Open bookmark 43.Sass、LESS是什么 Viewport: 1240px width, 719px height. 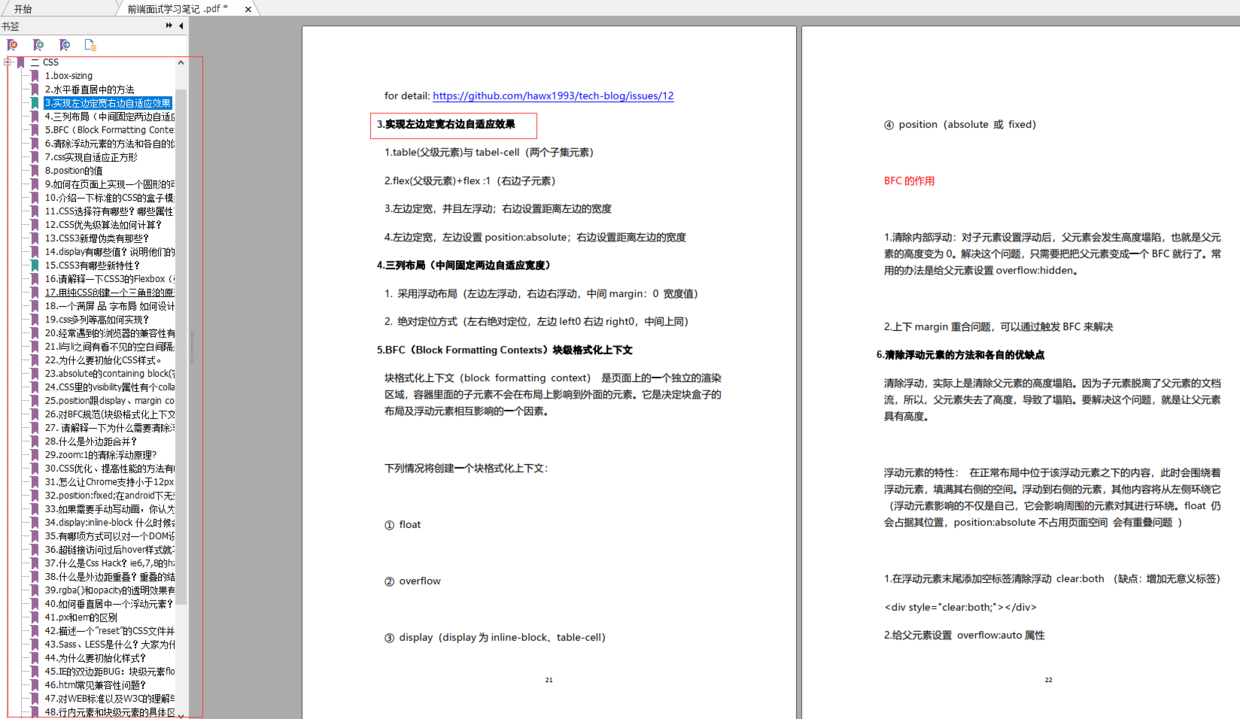tap(109, 644)
